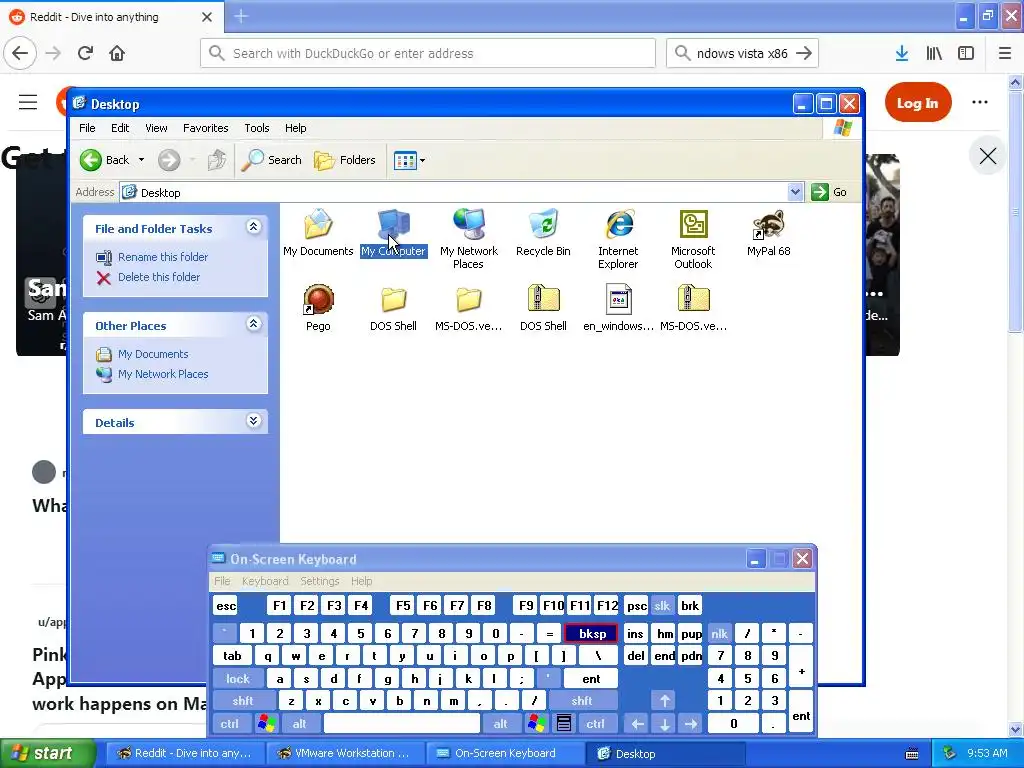Screen dimensions: 1024x768
Task: Click the application menu key icon
Action: coord(564,724)
